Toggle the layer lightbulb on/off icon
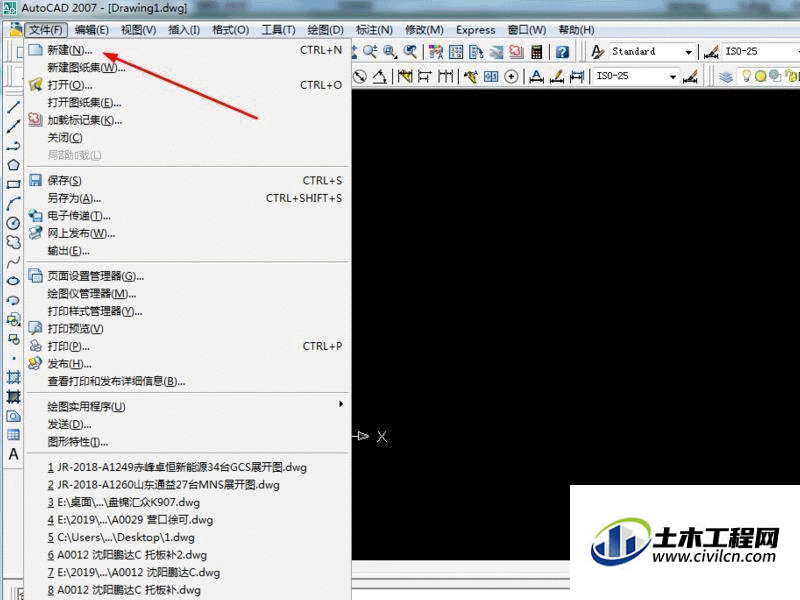The image size is (800, 600). pyautogui.click(x=746, y=77)
